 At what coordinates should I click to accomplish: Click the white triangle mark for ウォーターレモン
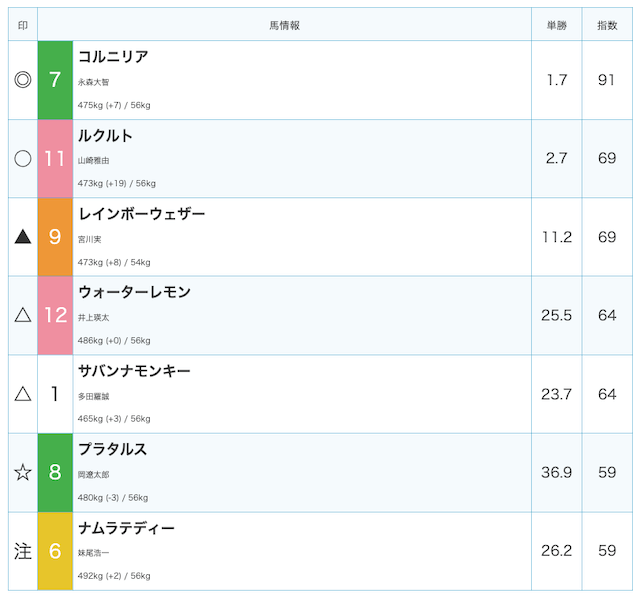(23, 315)
